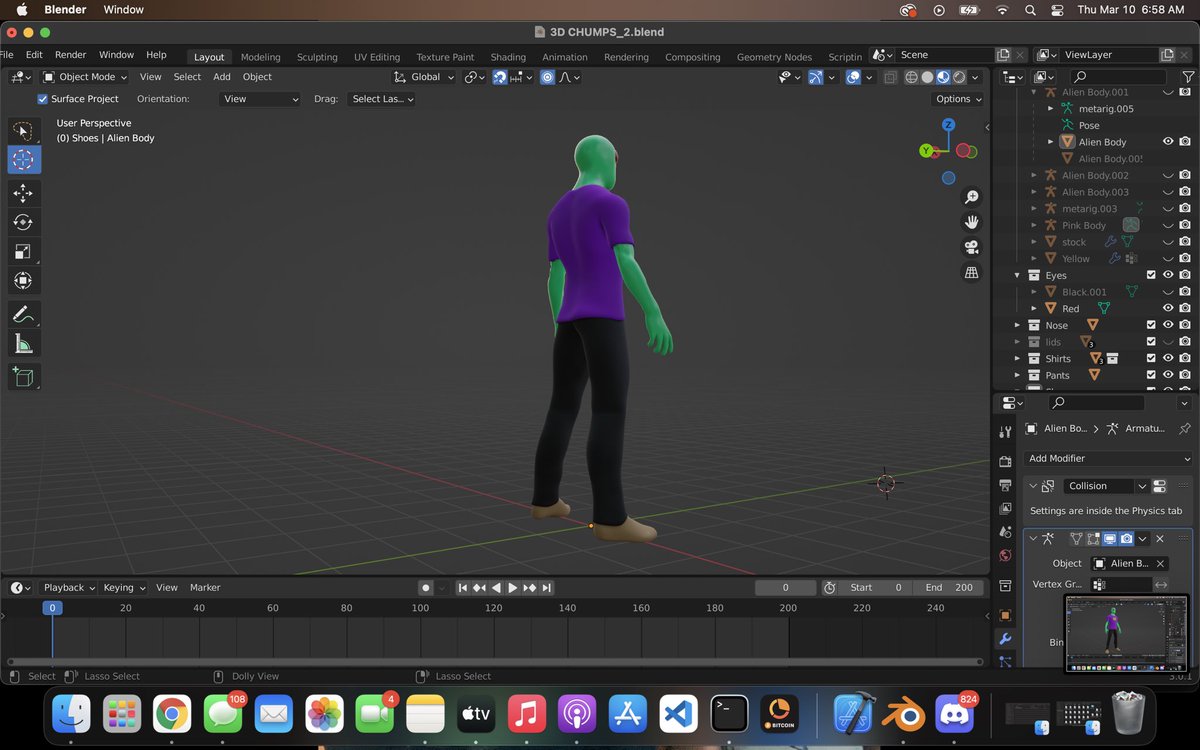Switch to the Modeling workspace tab
Viewport: 1200px width, 750px height.
pyautogui.click(x=261, y=57)
